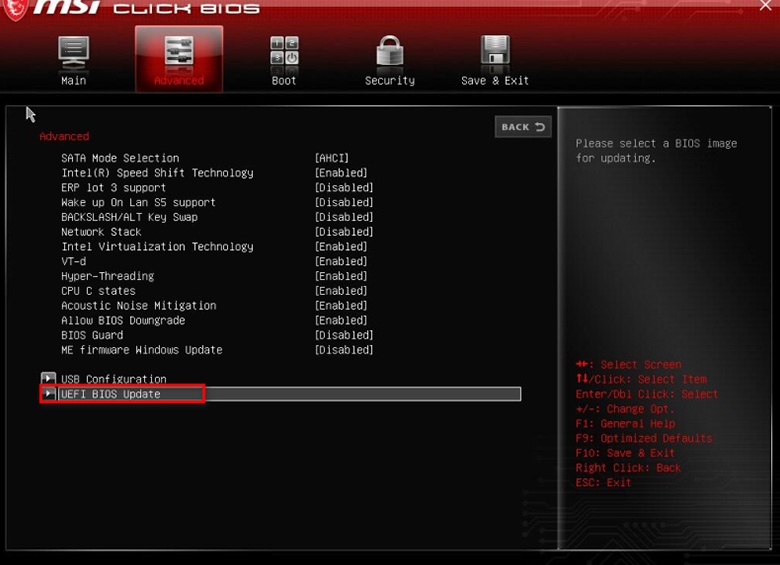Toggle the BIOS Guard [Disabled] value
The height and width of the screenshot is (565, 780).
tap(344, 335)
